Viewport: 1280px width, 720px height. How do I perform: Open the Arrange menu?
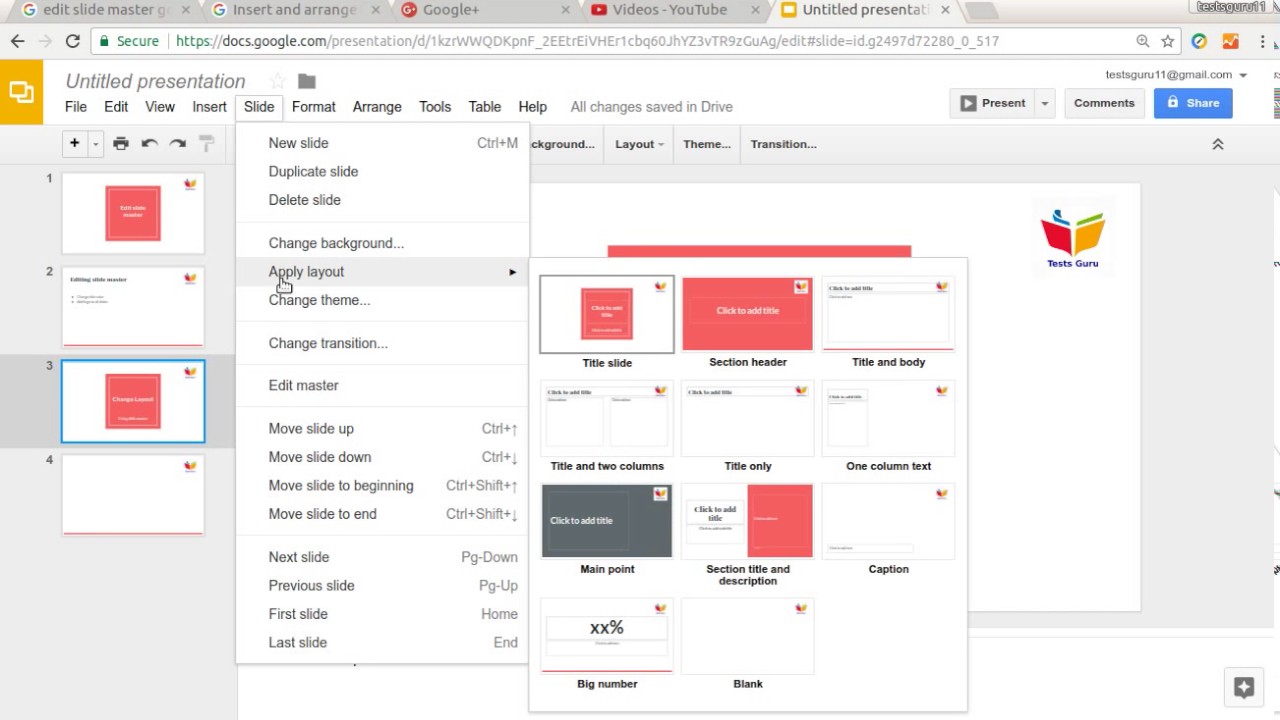(x=377, y=107)
